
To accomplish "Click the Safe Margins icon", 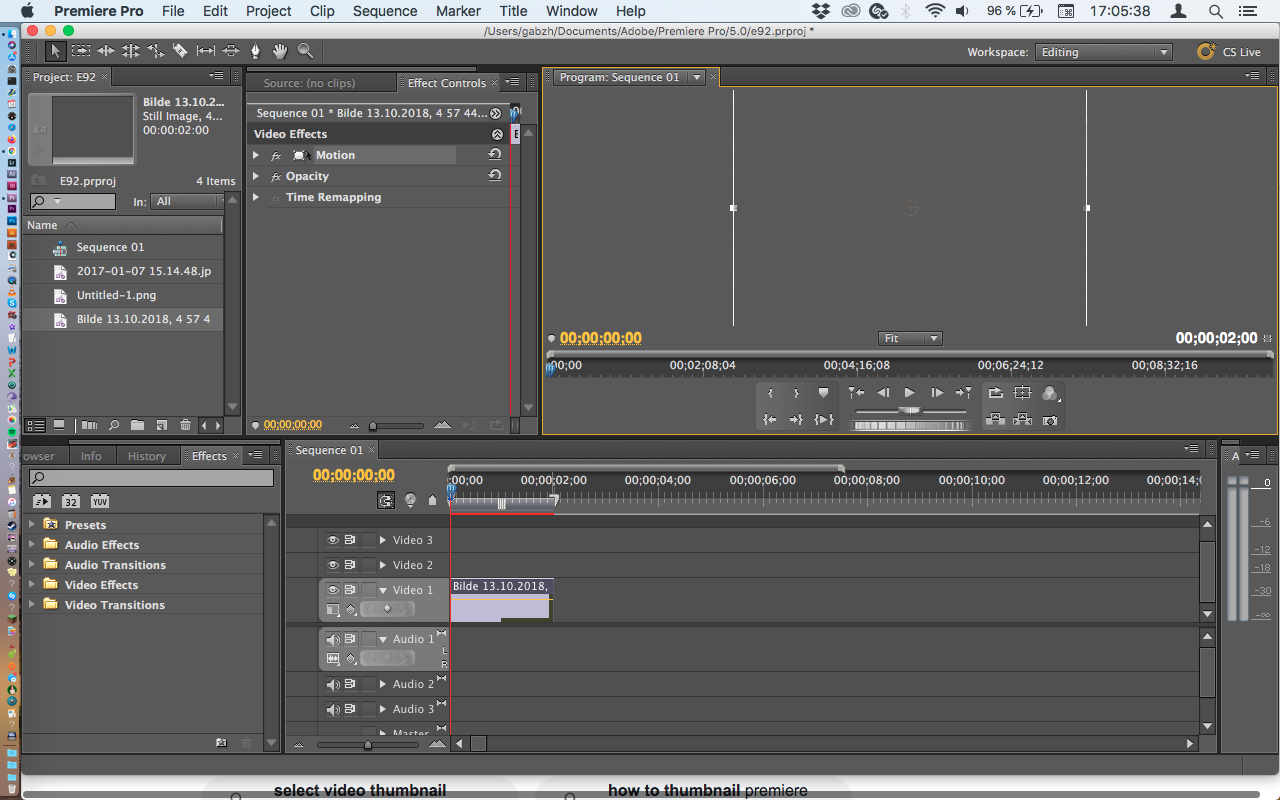I will (1022, 393).
